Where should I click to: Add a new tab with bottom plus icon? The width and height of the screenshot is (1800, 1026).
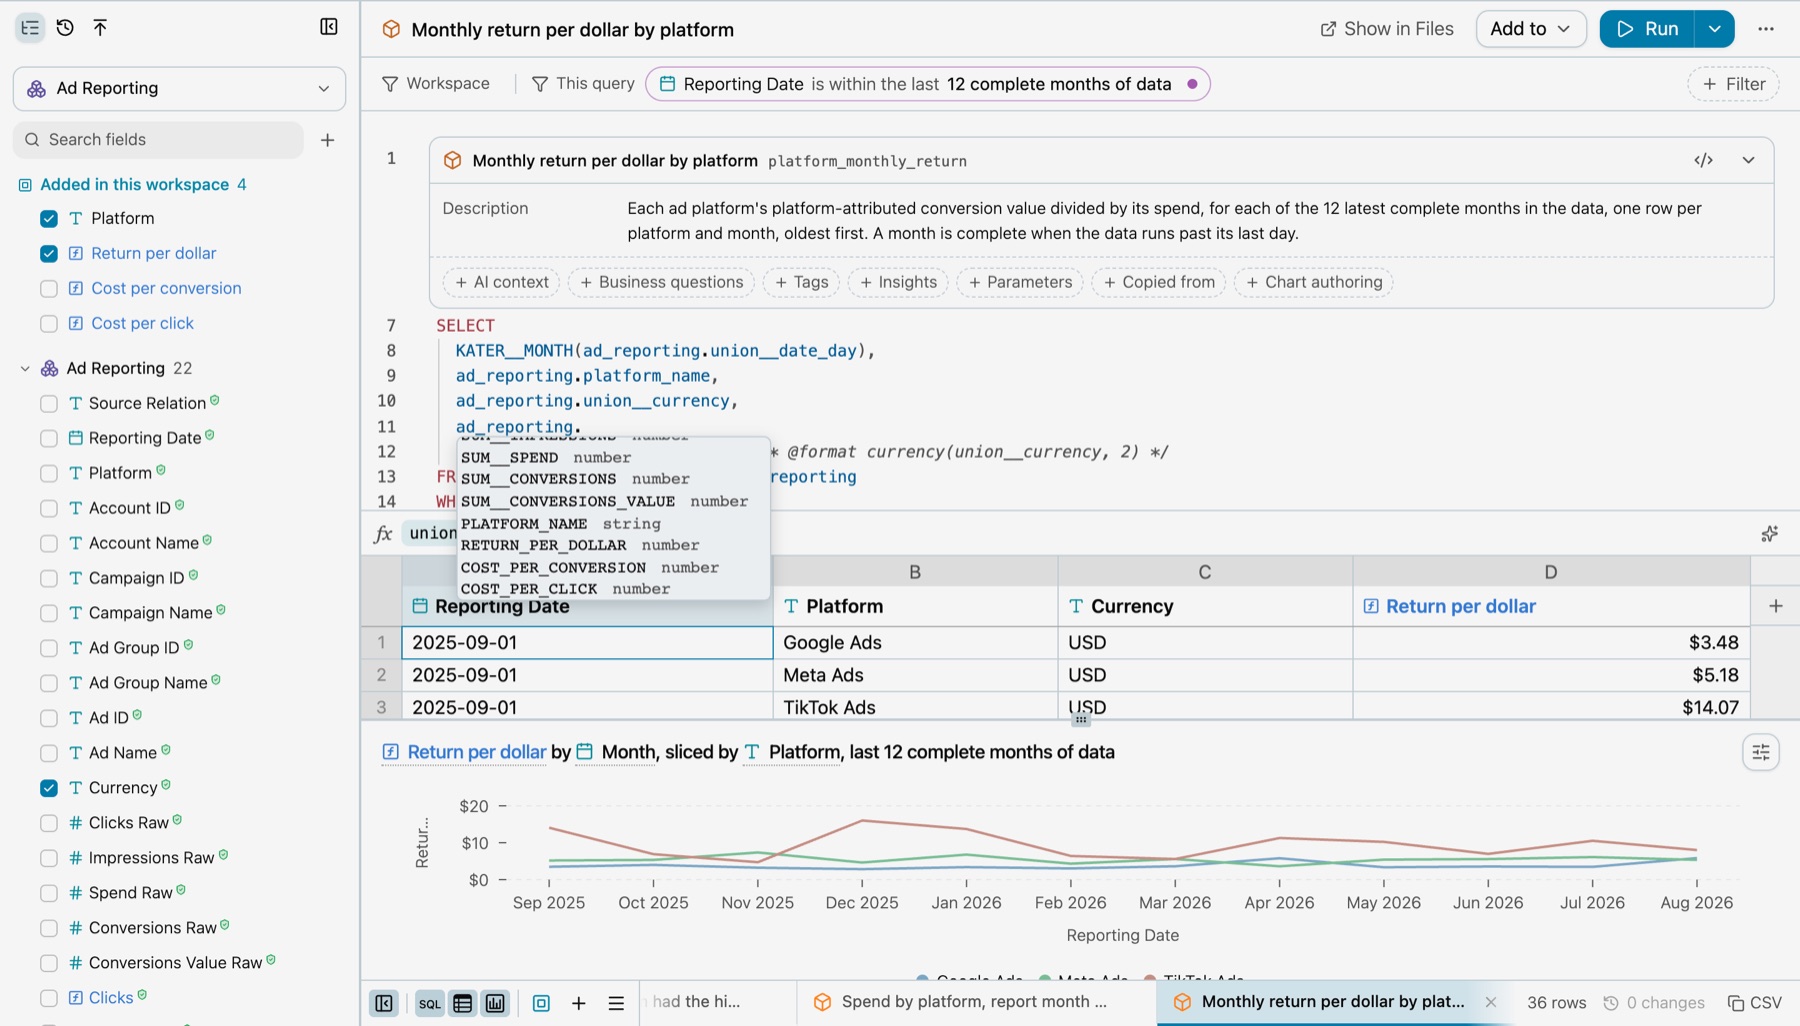578,1003
